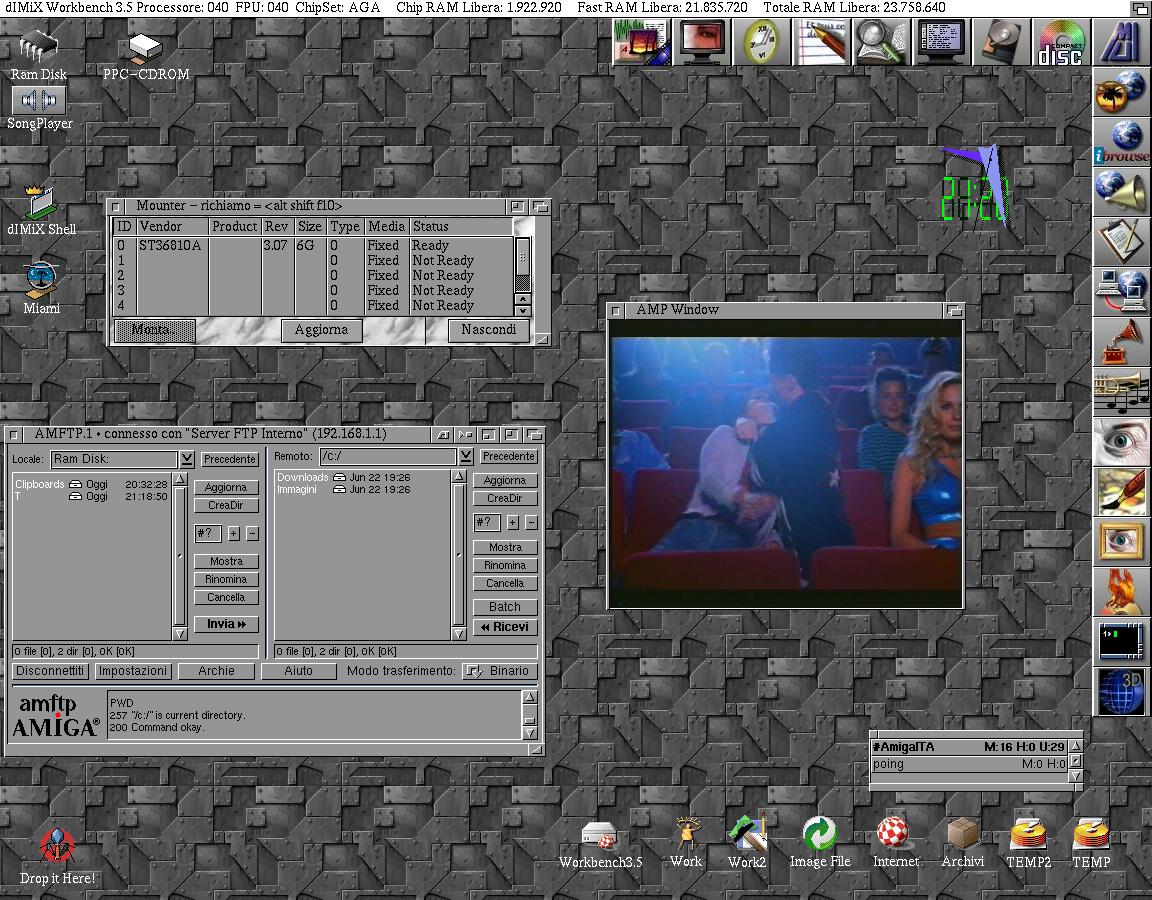The width and height of the screenshot is (1152, 900).
Task: Open the Locale path dropdown arrow
Action: tap(187, 459)
